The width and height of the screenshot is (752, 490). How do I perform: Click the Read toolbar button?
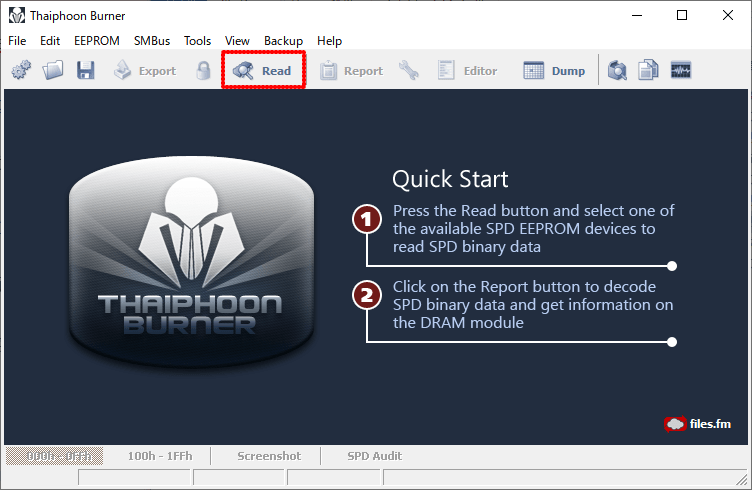pyautogui.click(x=263, y=70)
